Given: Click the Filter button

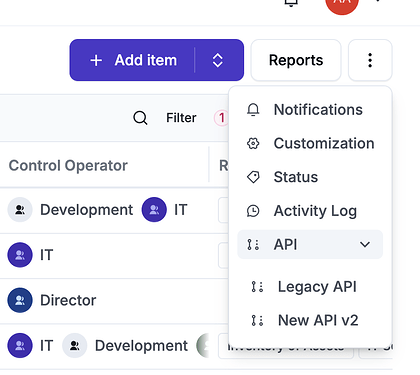Looking at the screenshot, I should point(181,118).
